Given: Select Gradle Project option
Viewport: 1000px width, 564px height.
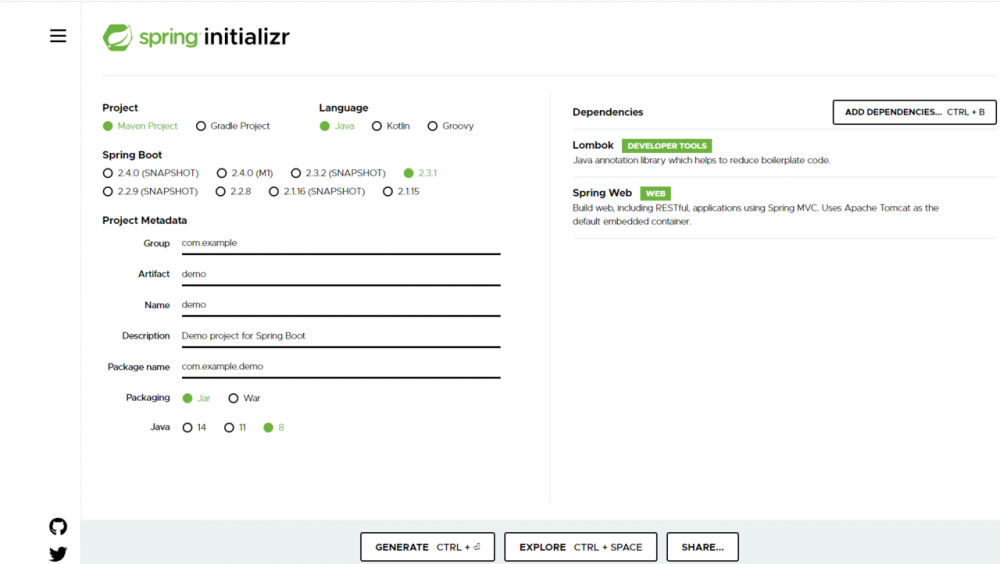Looking at the screenshot, I should (x=201, y=126).
